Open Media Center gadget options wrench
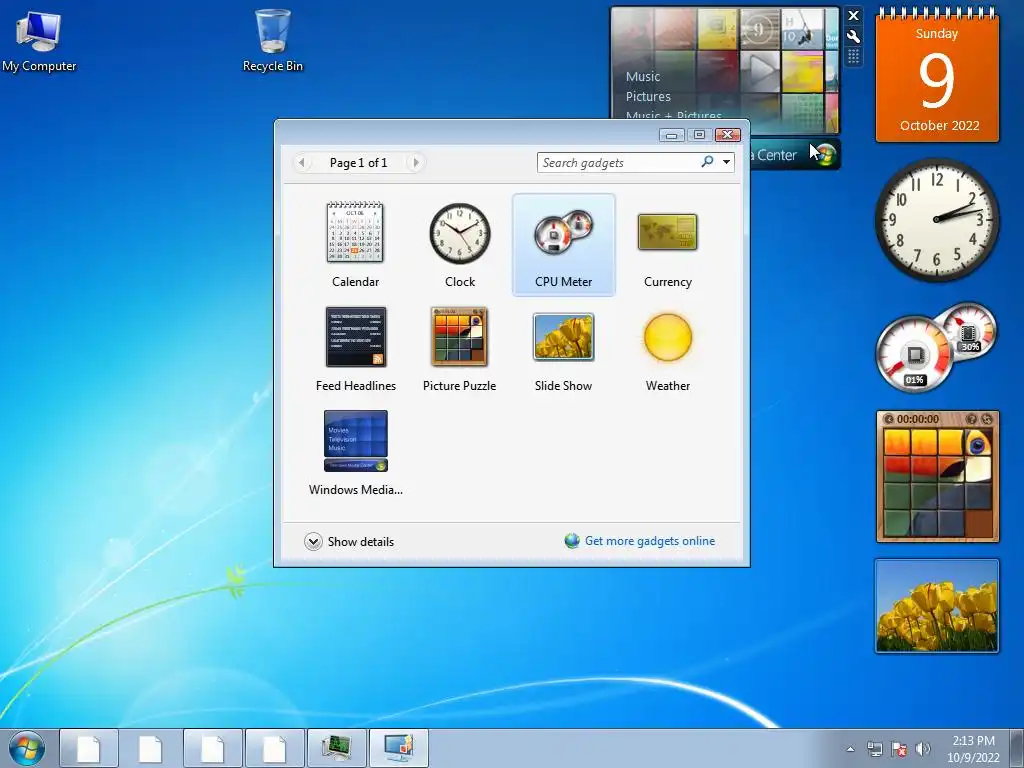The height and width of the screenshot is (768, 1024). [x=854, y=37]
